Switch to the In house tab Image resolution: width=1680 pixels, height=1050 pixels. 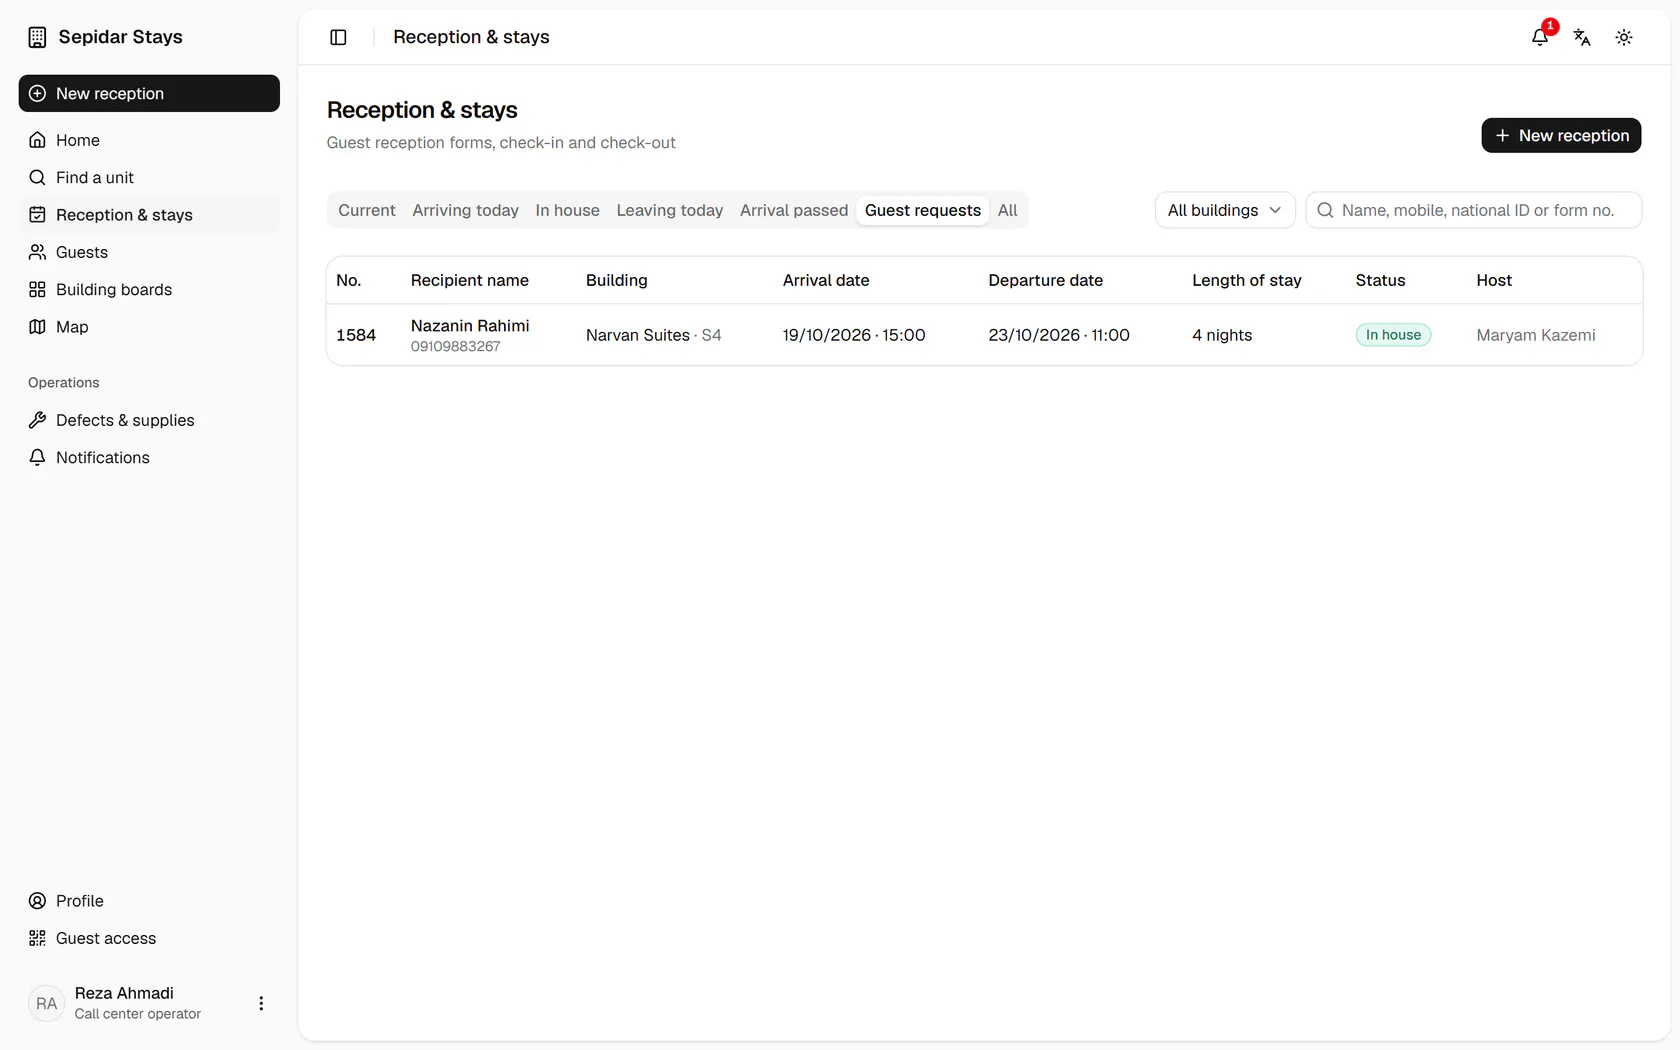pos(567,210)
